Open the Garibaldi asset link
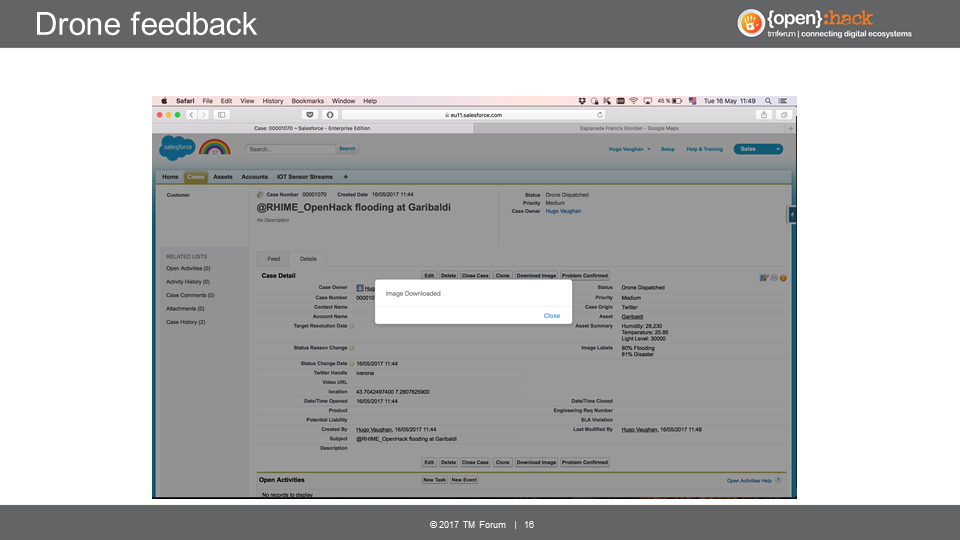This screenshot has width=960, height=540. click(x=632, y=317)
